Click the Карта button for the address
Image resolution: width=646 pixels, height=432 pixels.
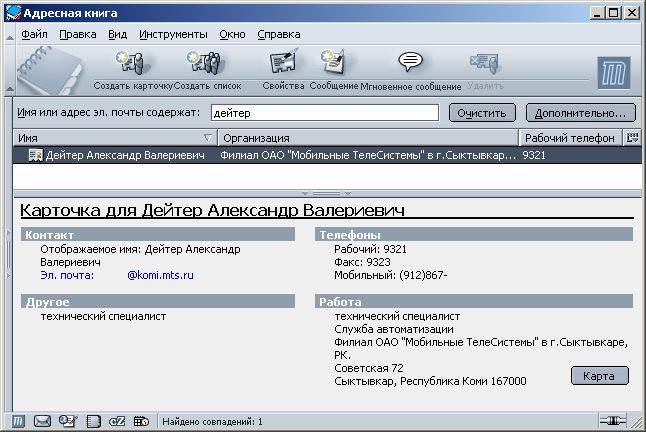click(599, 376)
